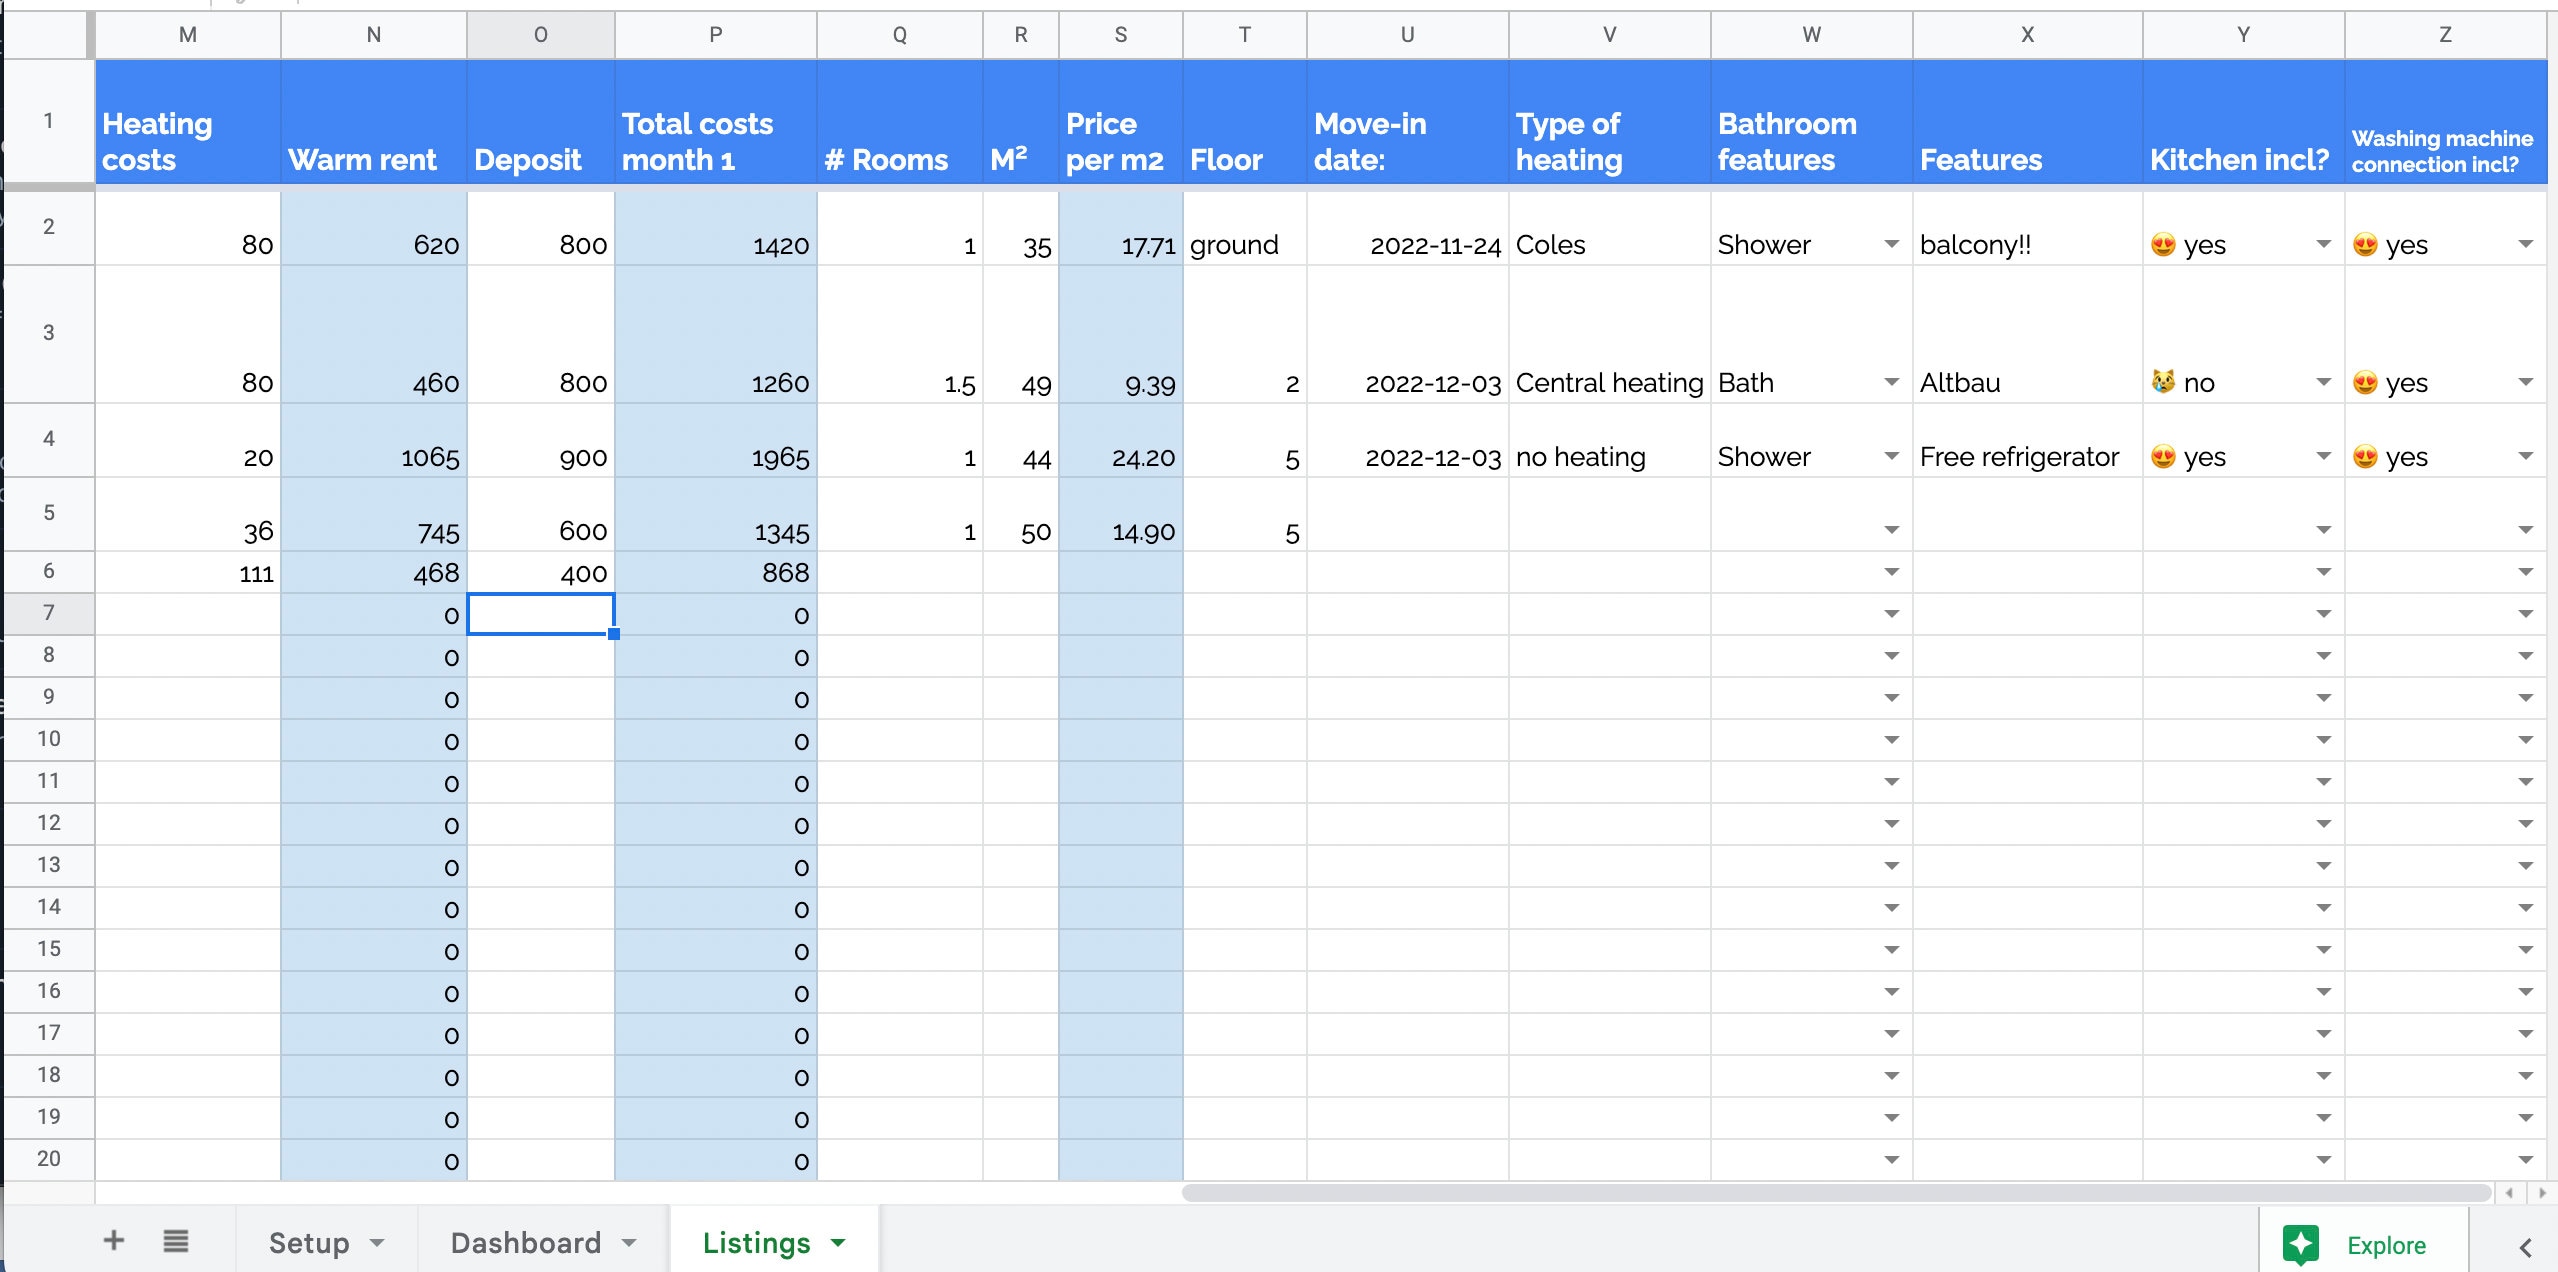Open the Listings tab dropdown arrow
Screen dimensions: 2558x1272
(x=838, y=1243)
